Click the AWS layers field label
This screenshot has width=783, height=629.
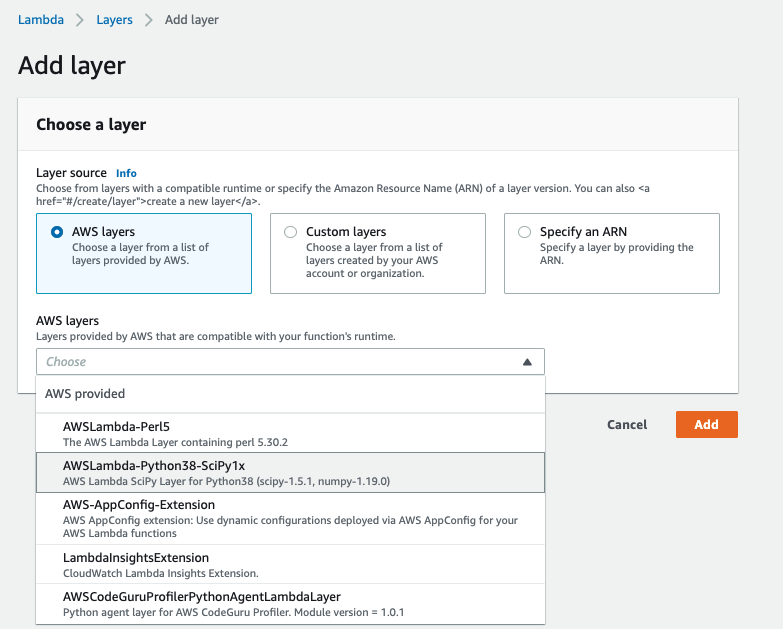[x=67, y=320]
